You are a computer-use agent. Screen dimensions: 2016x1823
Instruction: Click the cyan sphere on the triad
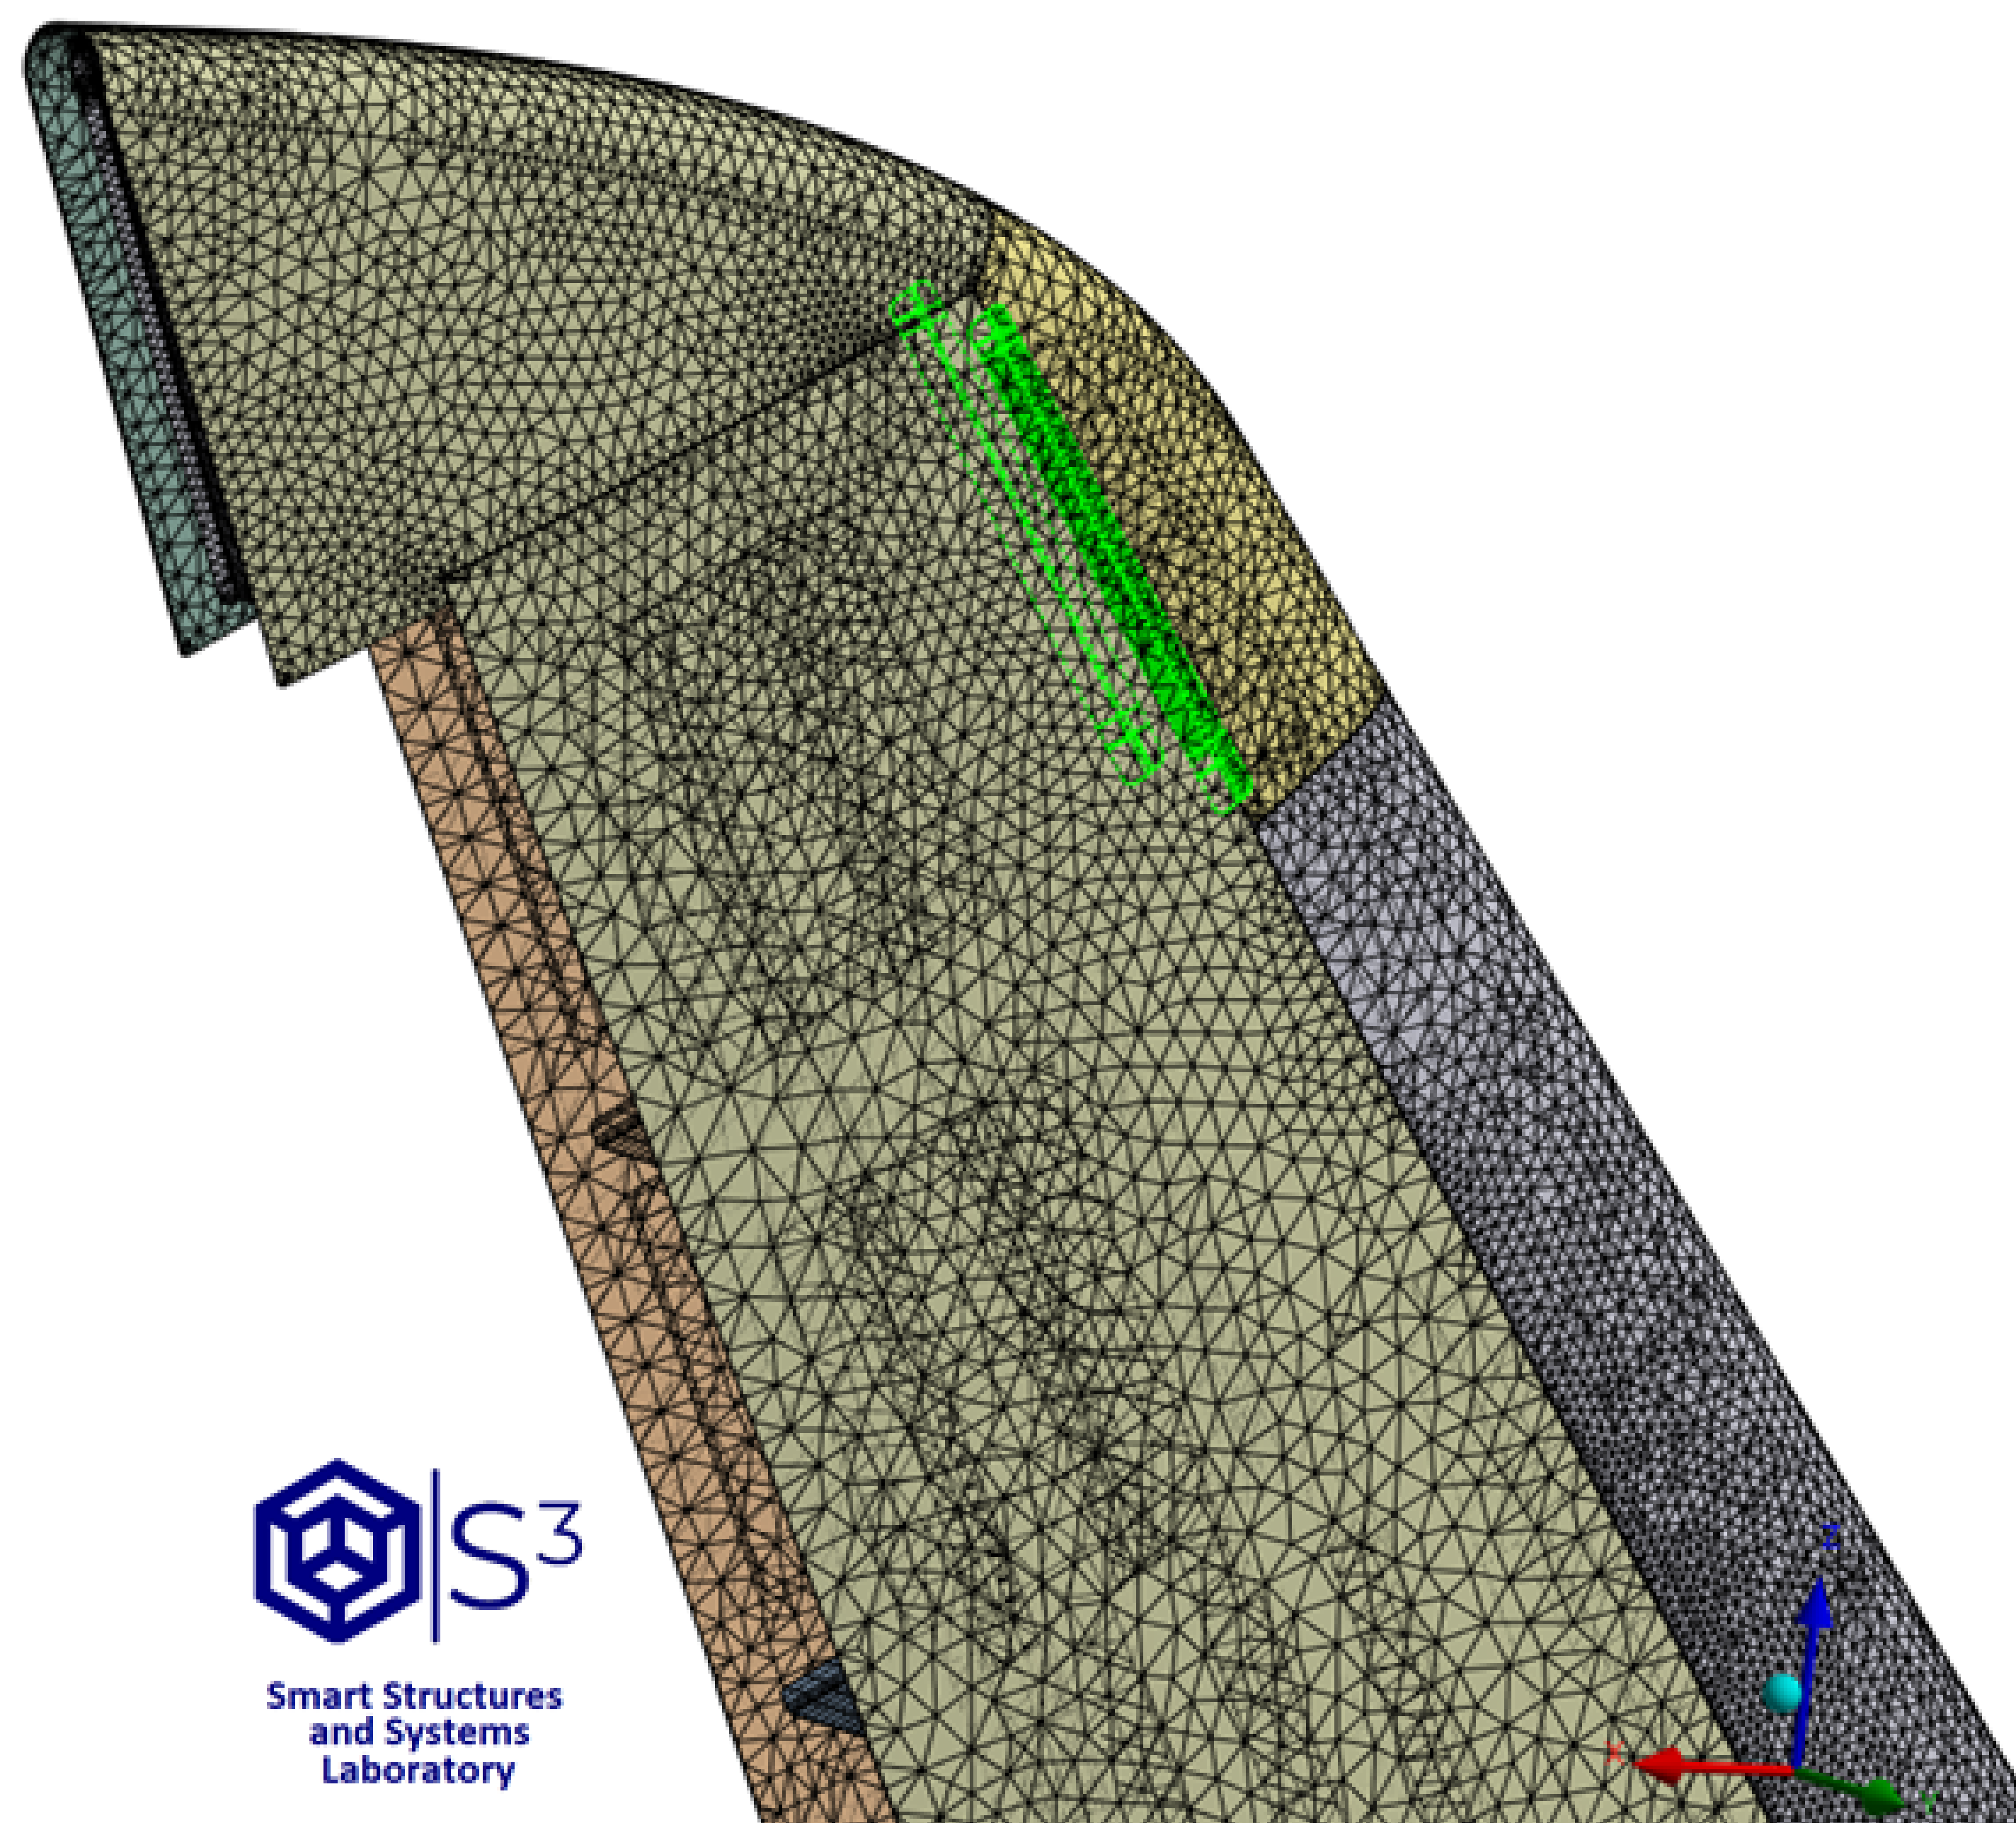1781,1694
